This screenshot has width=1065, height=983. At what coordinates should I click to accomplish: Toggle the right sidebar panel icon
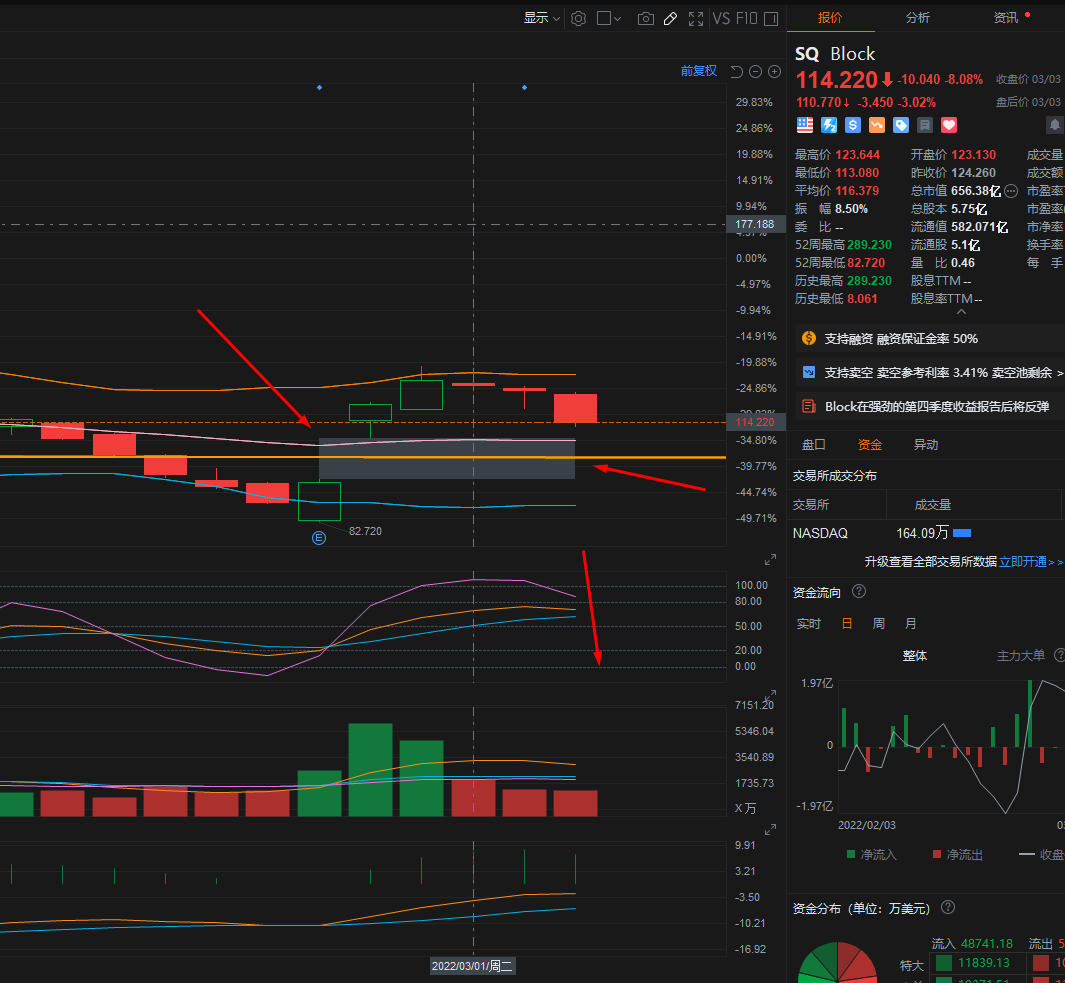click(x=771, y=18)
